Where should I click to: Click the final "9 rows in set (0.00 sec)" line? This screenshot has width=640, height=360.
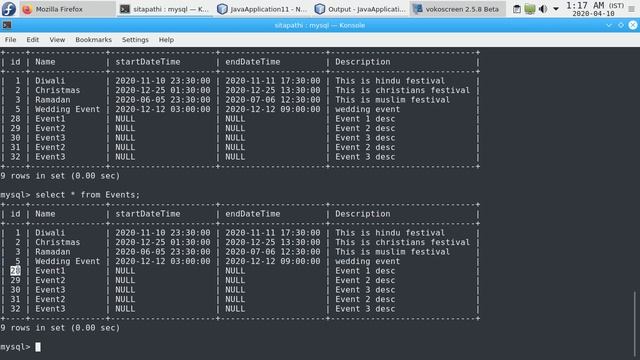pyautogui.click(x=60, y=328)
